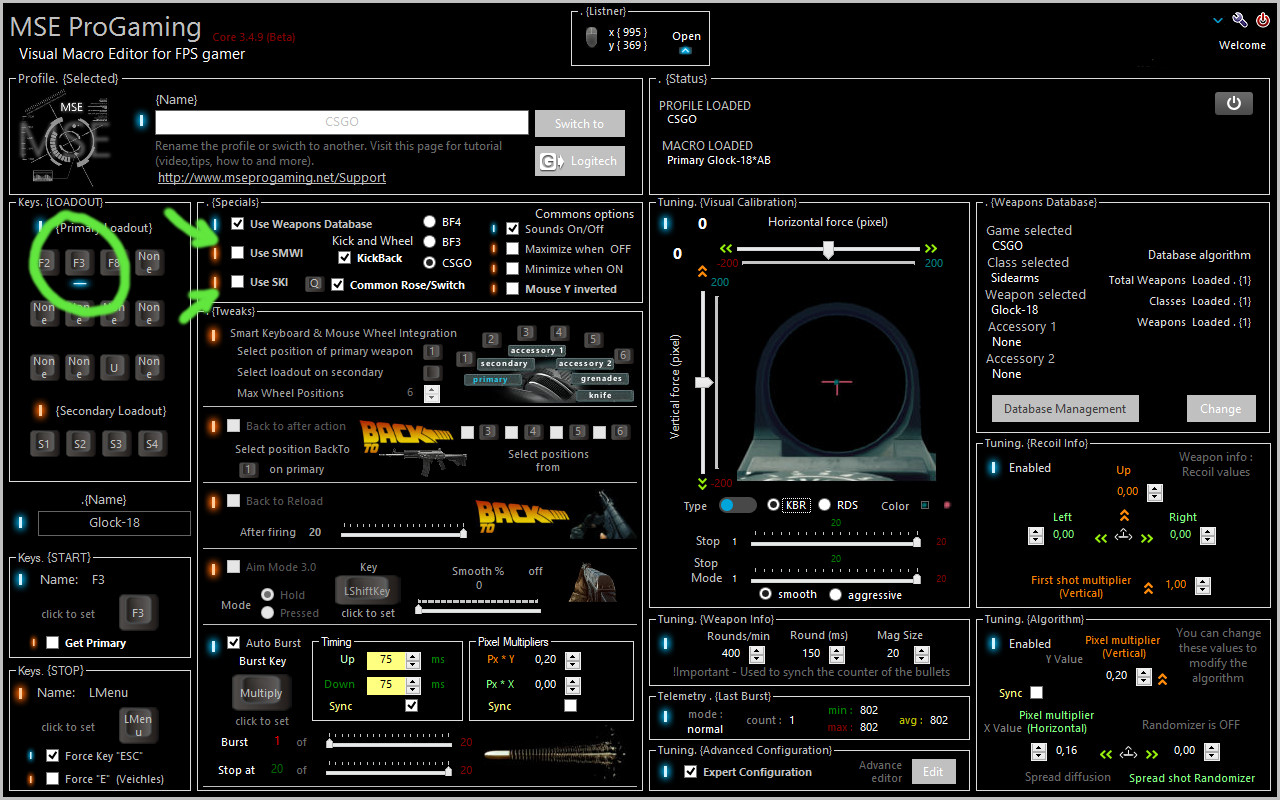Screen dimensions: 1280x800
Task: Click the red Color dot in calibration
Action: coord(947,505)
